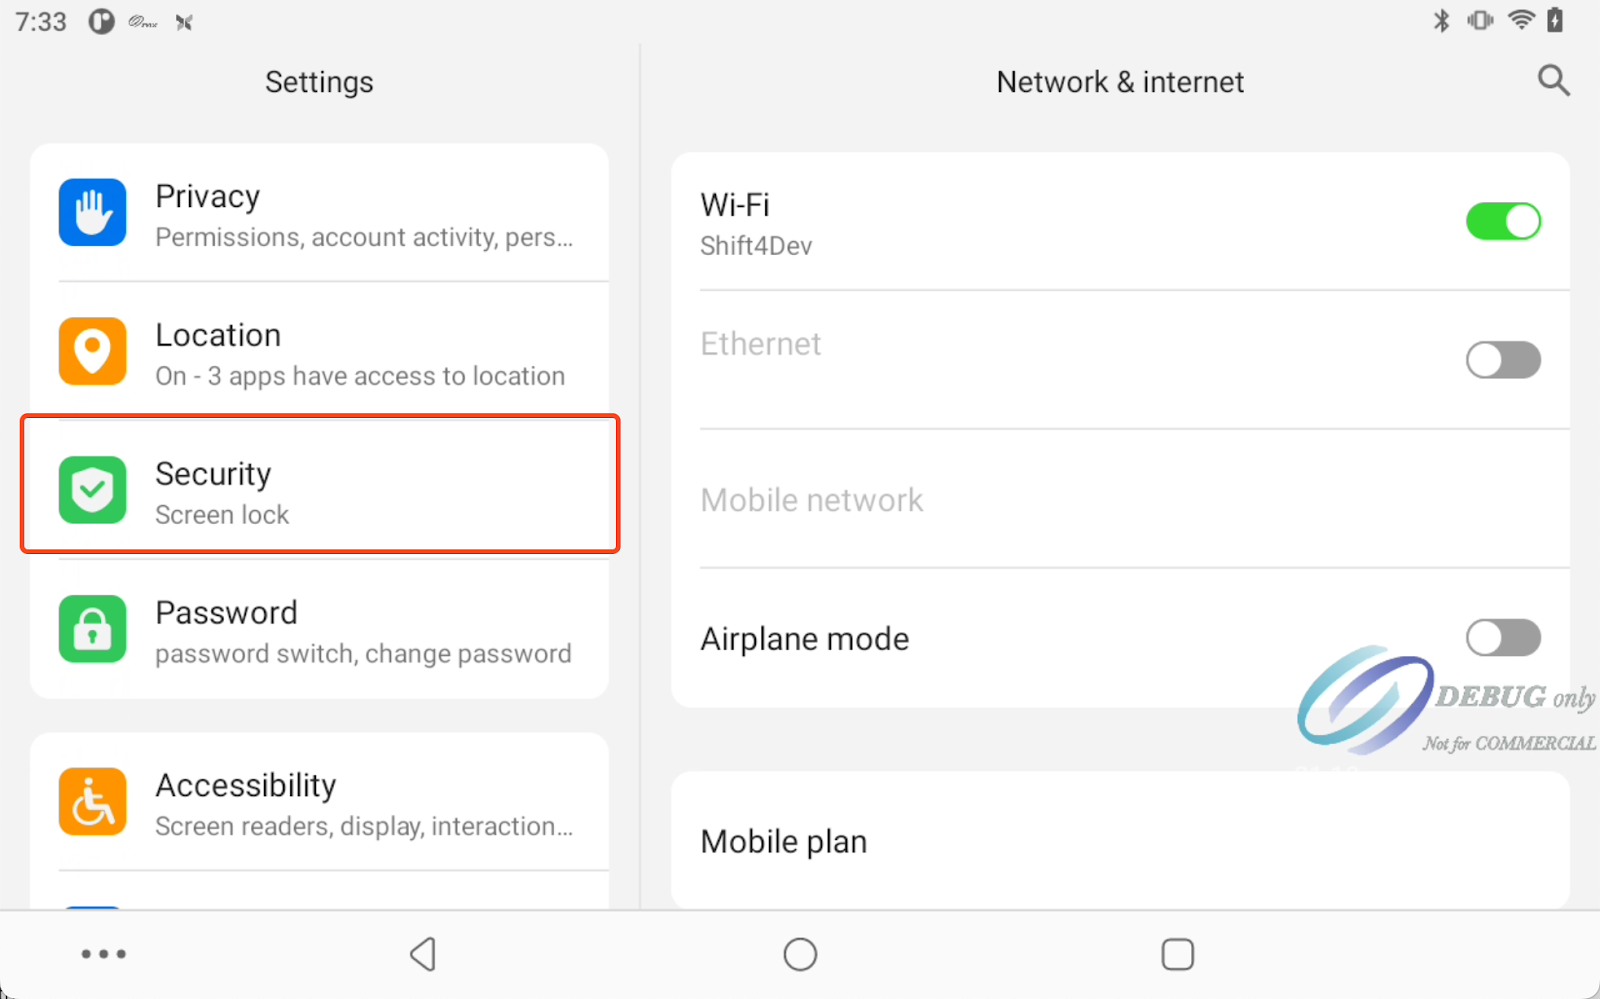Tap the orange Location pin icon
Image resolution: width=1600 pixels, height=999 pixels.
(92, 351)
